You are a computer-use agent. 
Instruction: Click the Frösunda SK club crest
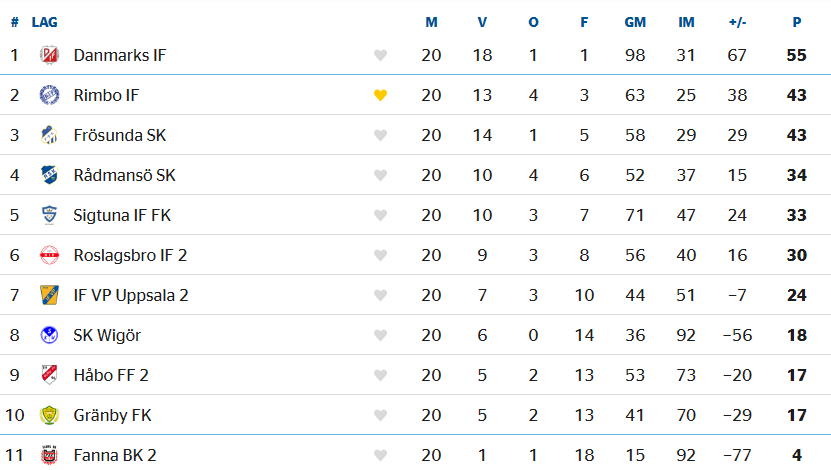pyautogui.click(x=49, y=135)
